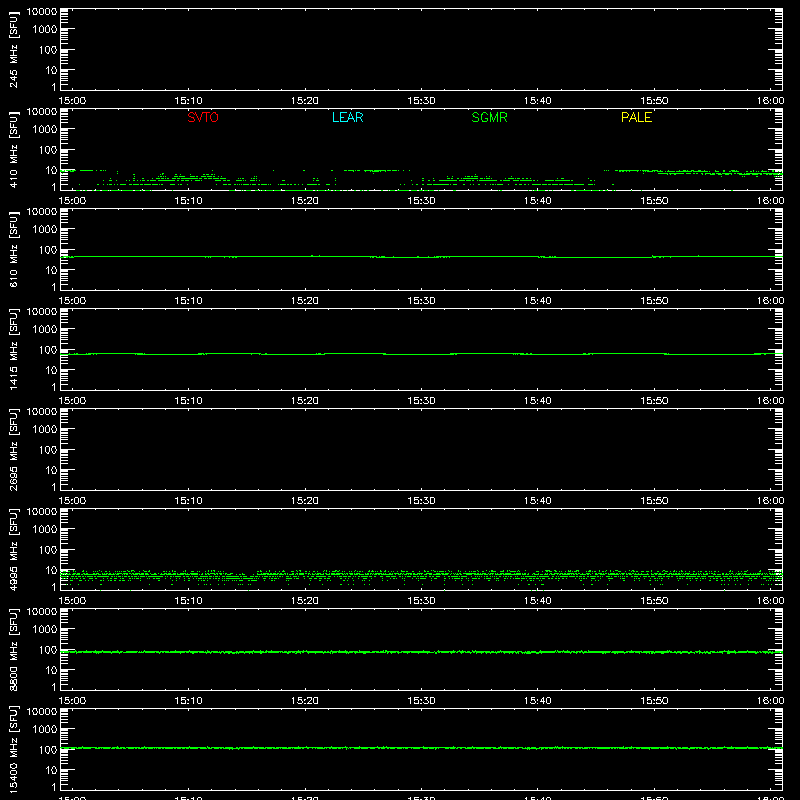Click the green flux trace in 610 MHz panel
The width and height of the screenshot is (800, 800).
(x=421, y=257)
